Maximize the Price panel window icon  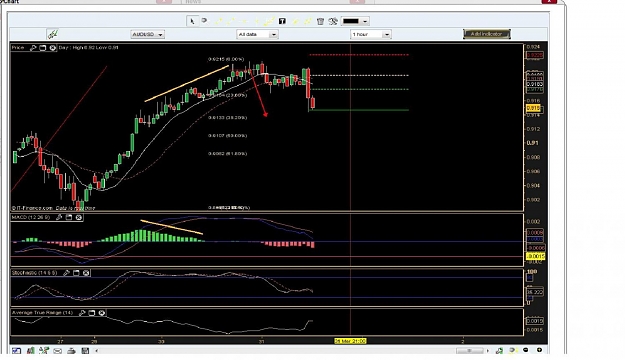43,48
